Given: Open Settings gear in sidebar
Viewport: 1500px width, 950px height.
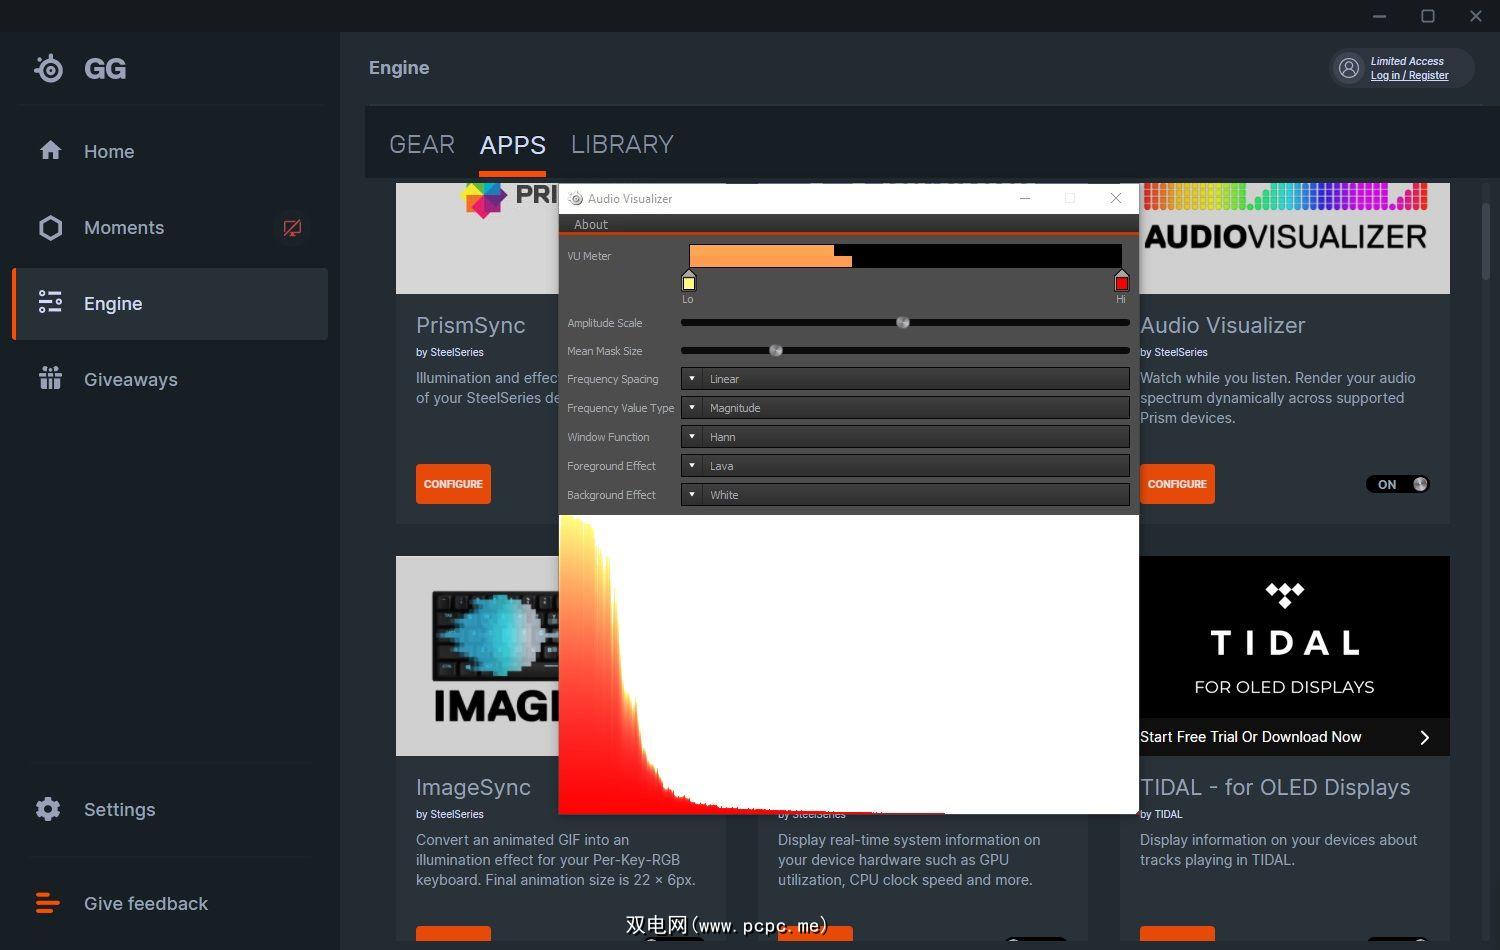Looking at the screenshot, I should tap(49, 809).
